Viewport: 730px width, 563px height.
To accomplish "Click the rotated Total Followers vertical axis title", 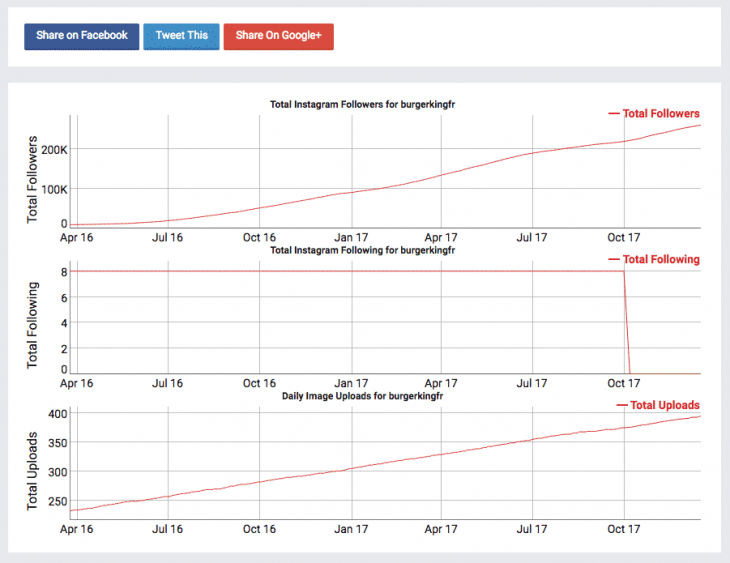I will pyautogui.click(x=32, y=179).
